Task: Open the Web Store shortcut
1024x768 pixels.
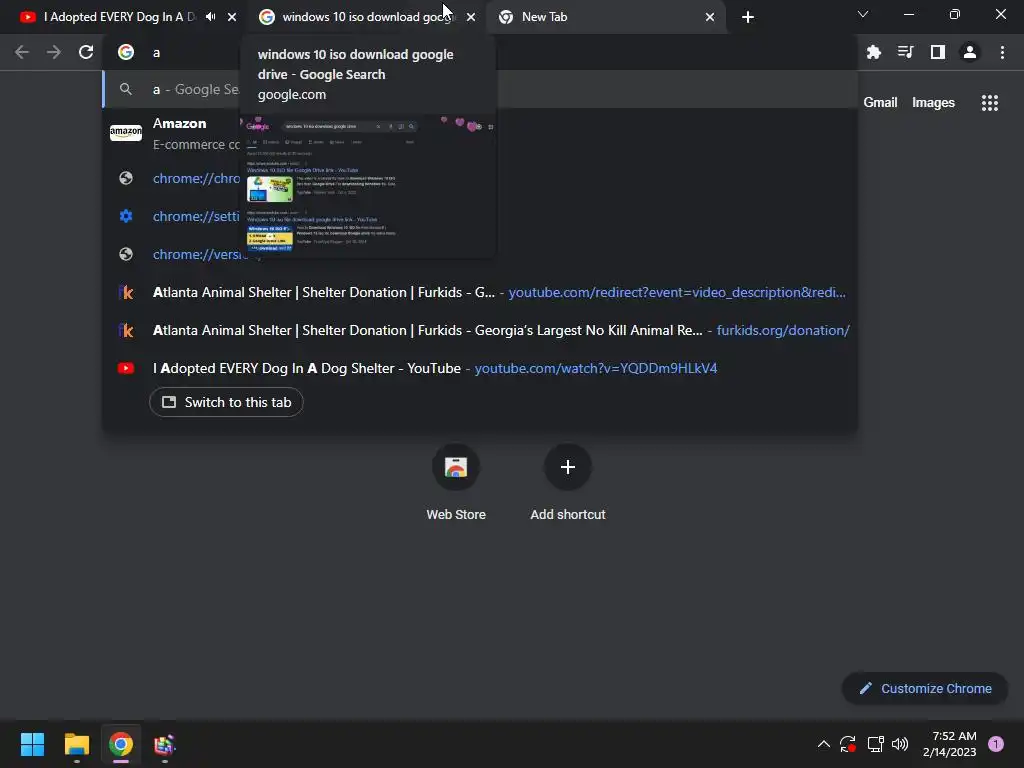Action: point(456,482)
